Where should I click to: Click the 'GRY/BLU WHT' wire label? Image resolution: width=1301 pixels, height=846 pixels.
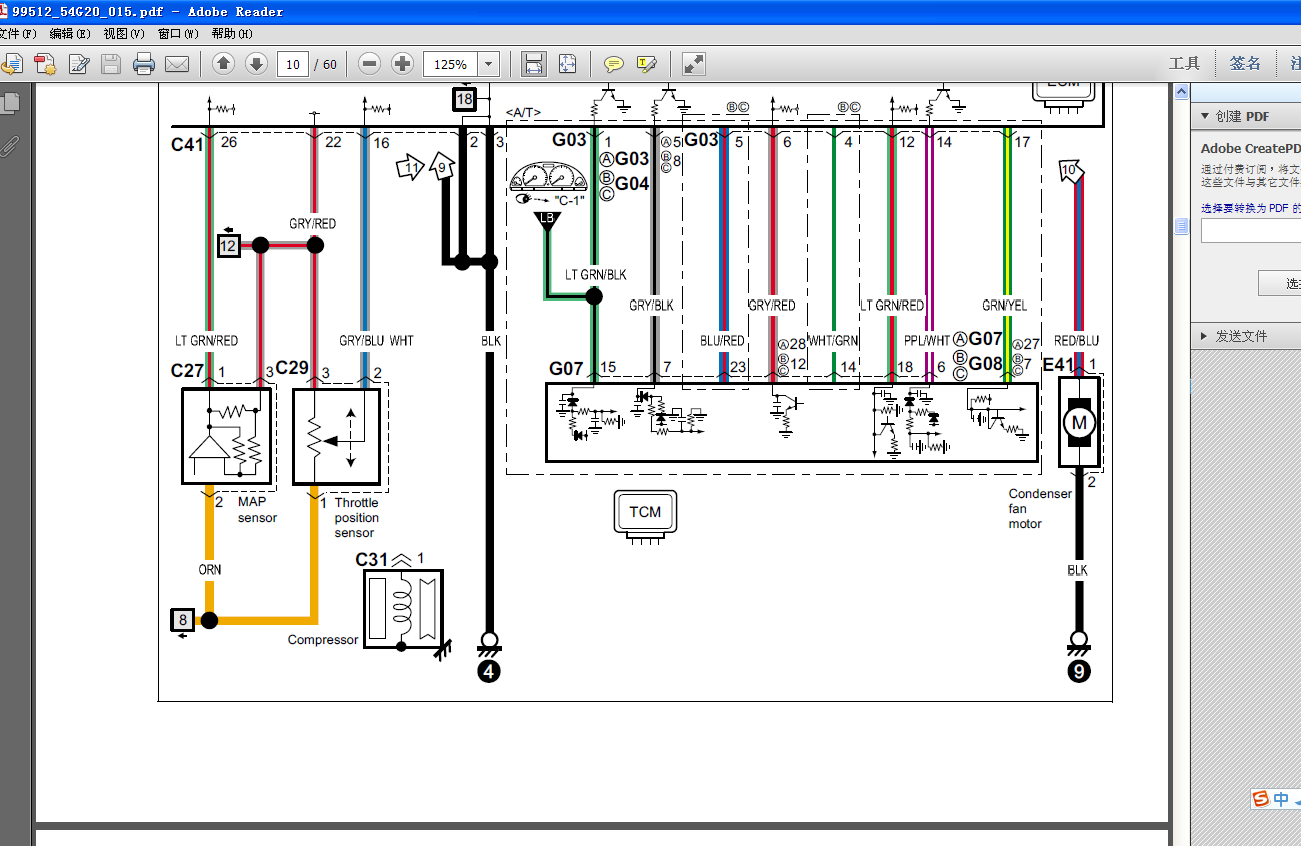click(376, 341)
